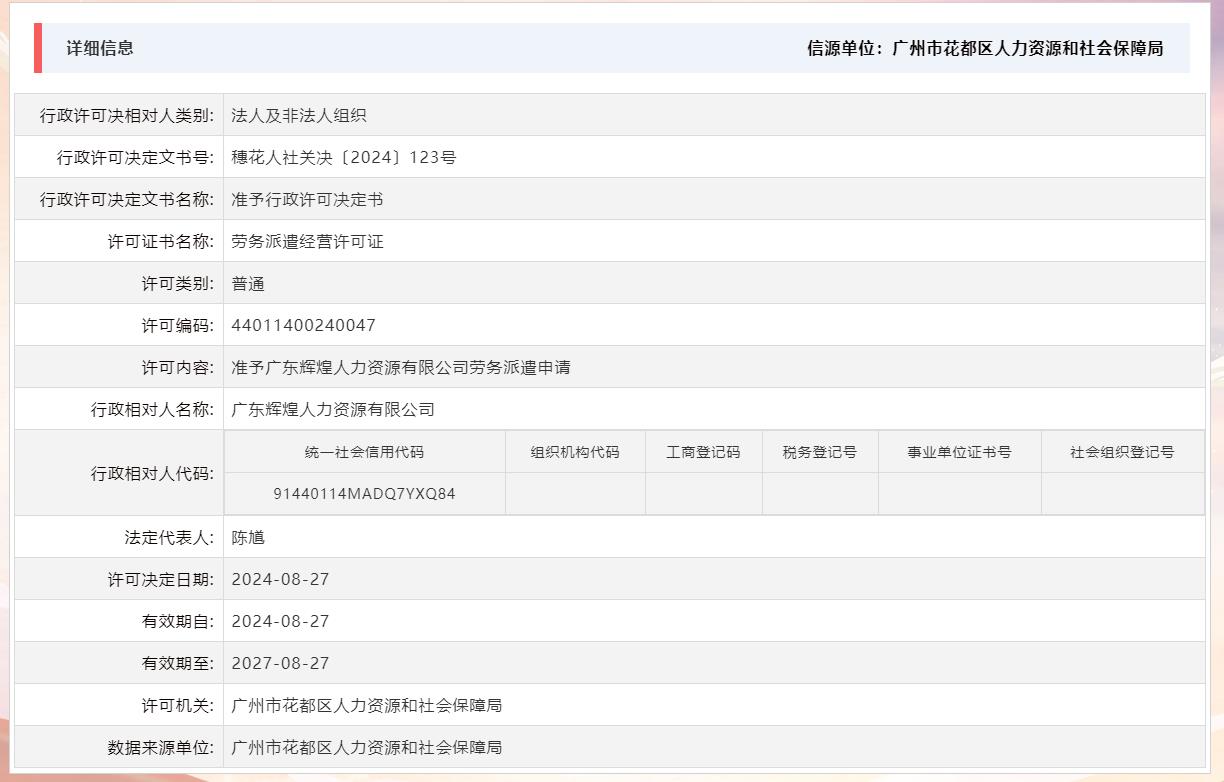1224x782 pixels.
Task: Click the 许可决定日期 label
Action: [x=161, y=579]
